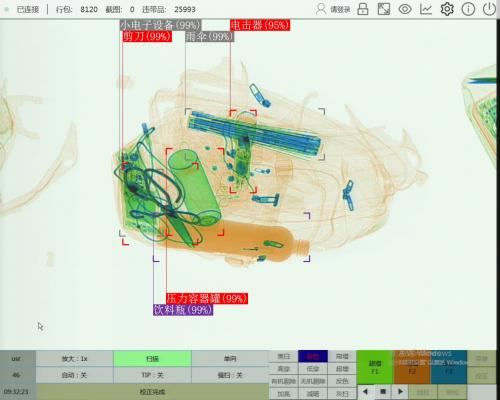The image size is (500, 400).
Task: Click the green F1 conveyor button
Action: tap(375, 367)
